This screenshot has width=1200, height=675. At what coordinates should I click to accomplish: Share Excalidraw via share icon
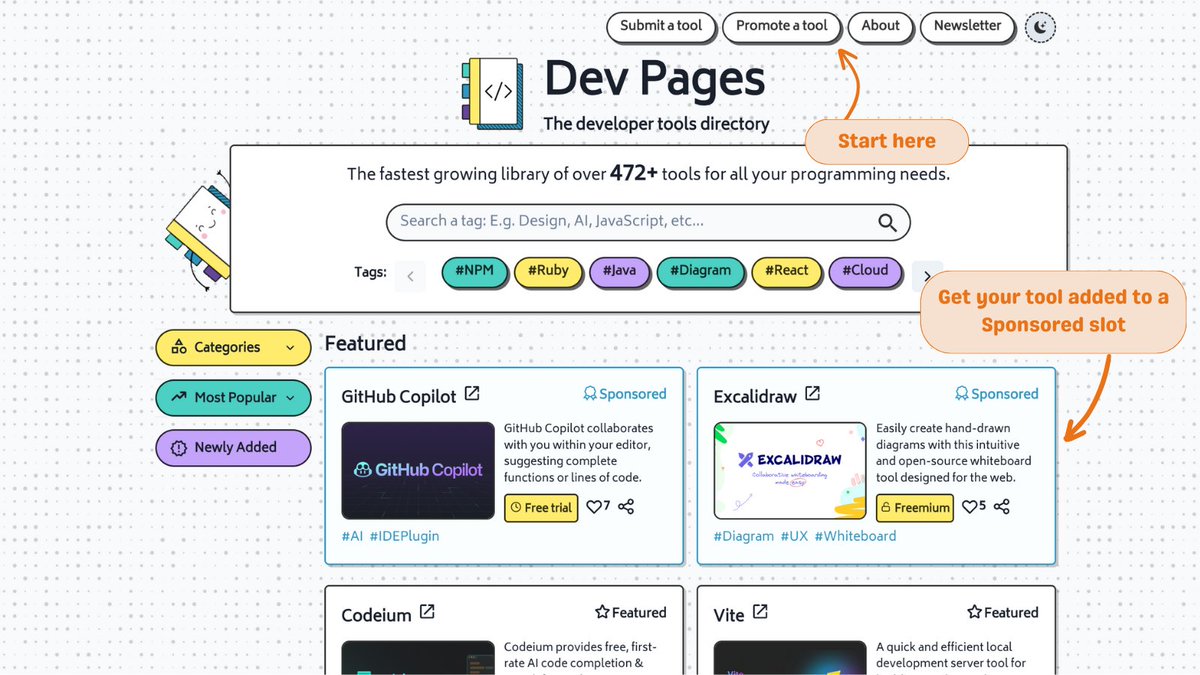click(1002, 507)
